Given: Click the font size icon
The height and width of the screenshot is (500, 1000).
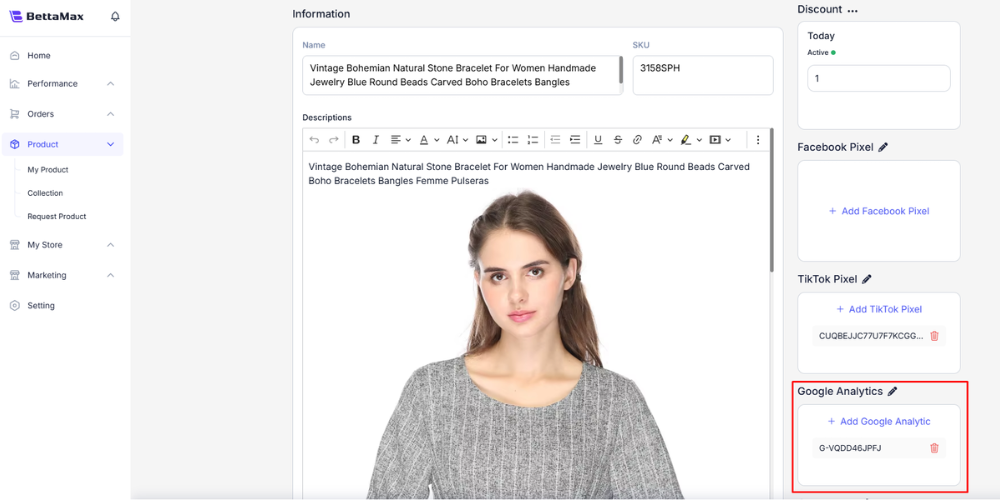Looking at the screenshot, I should [452, 140].
